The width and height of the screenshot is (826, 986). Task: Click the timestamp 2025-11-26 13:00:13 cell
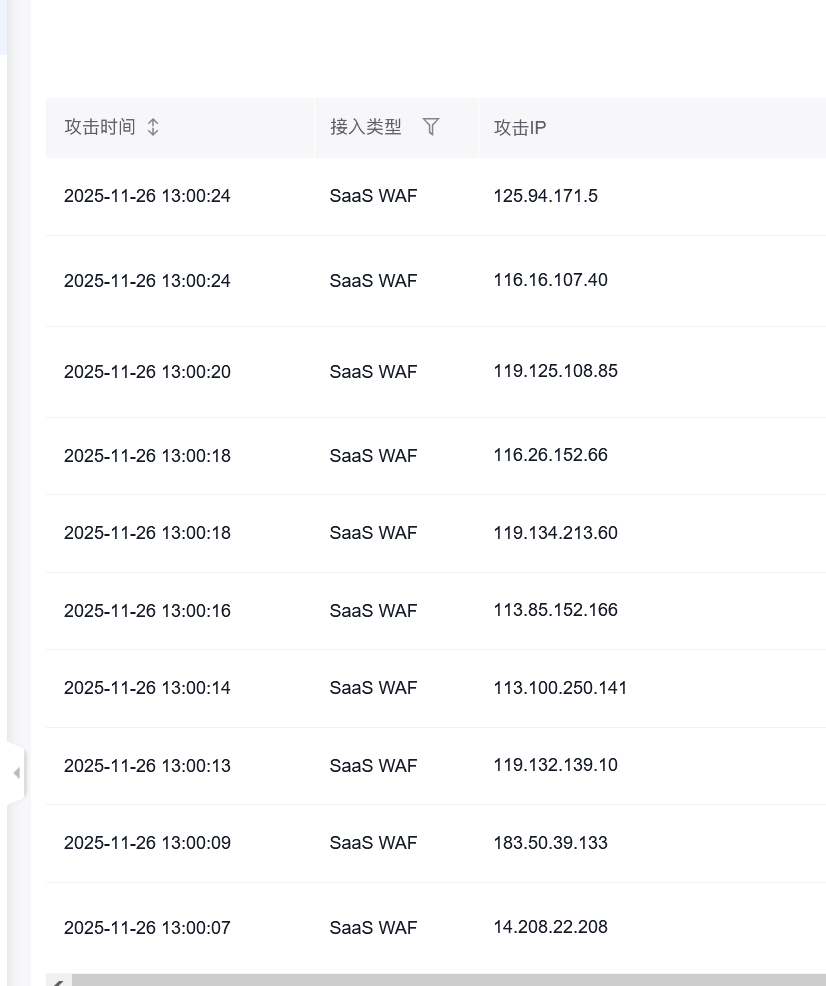point(147,765)
